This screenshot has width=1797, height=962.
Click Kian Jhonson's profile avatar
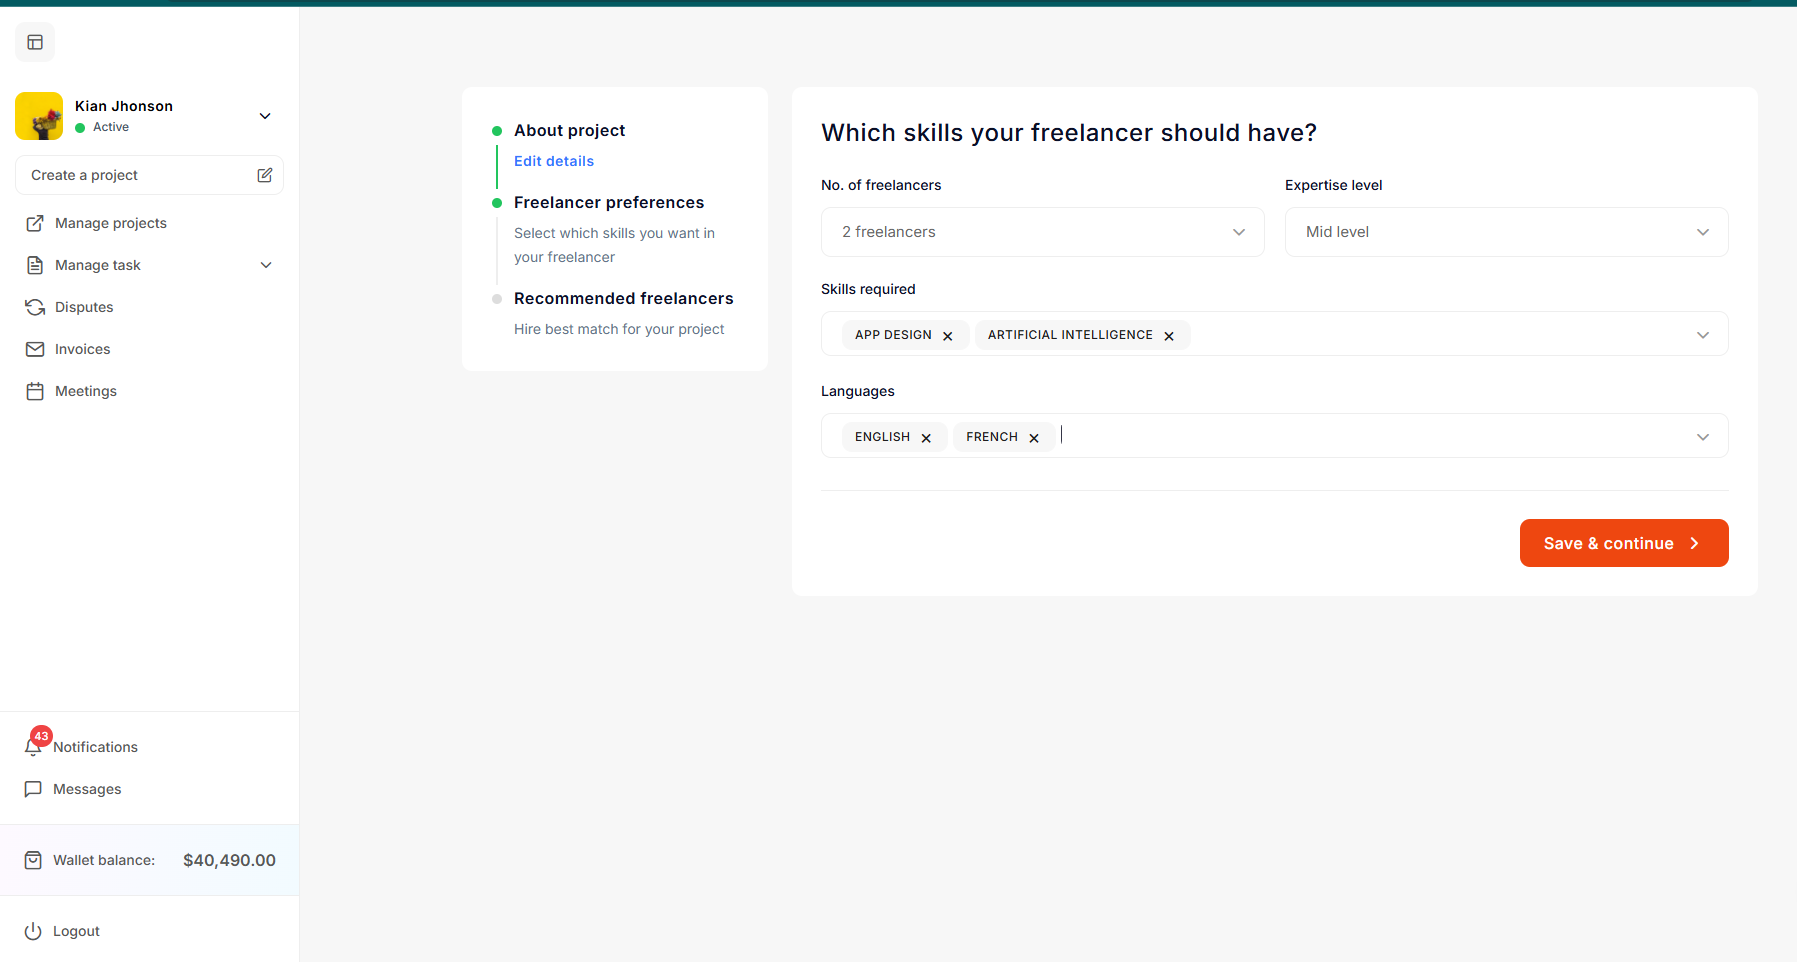[39, 116]
